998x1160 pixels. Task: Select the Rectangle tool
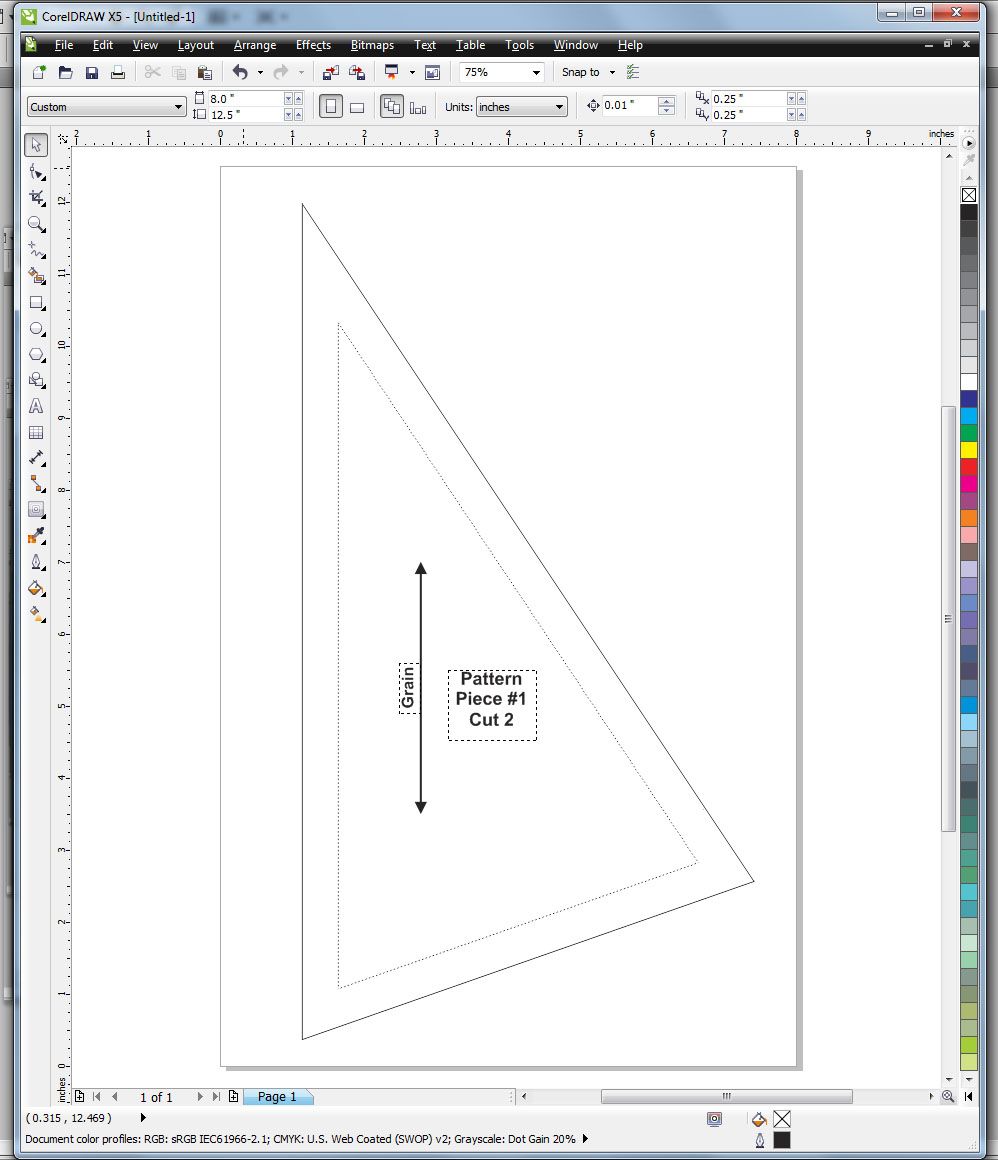(36, 303)
